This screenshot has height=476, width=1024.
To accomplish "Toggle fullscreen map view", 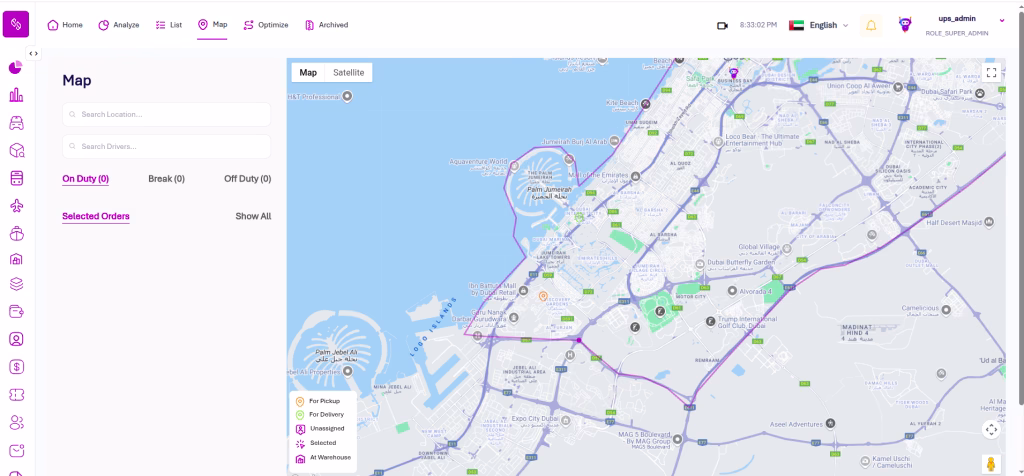I will [x=991, y=72].
